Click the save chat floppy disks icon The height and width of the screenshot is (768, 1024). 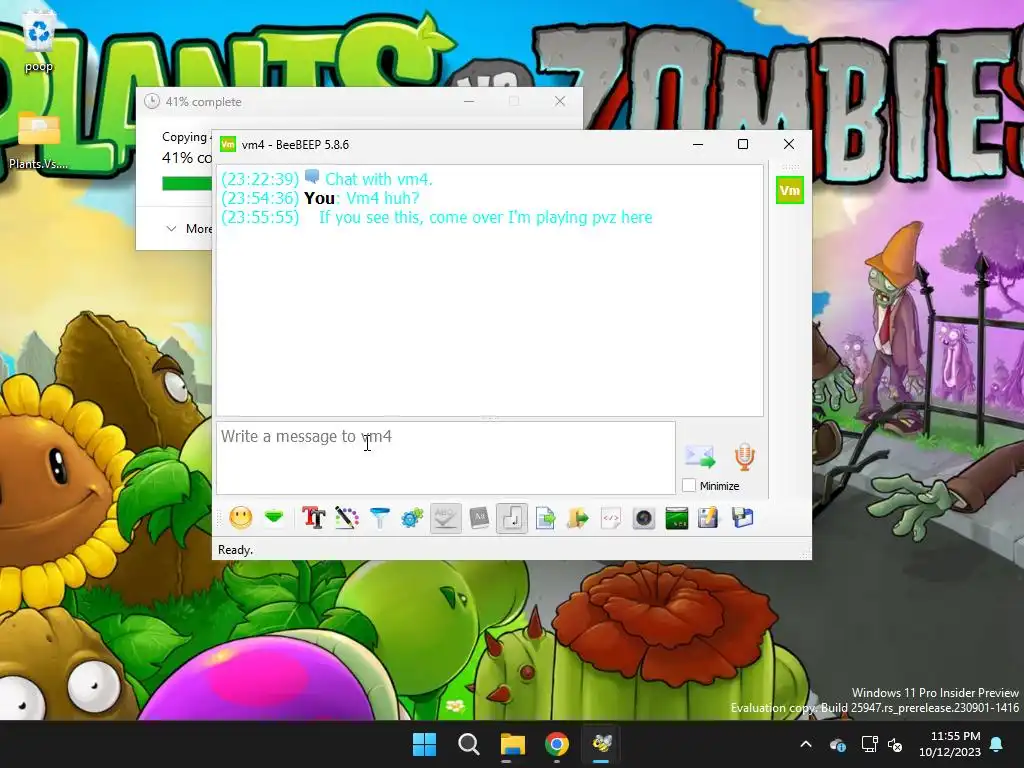pos(742,518)
